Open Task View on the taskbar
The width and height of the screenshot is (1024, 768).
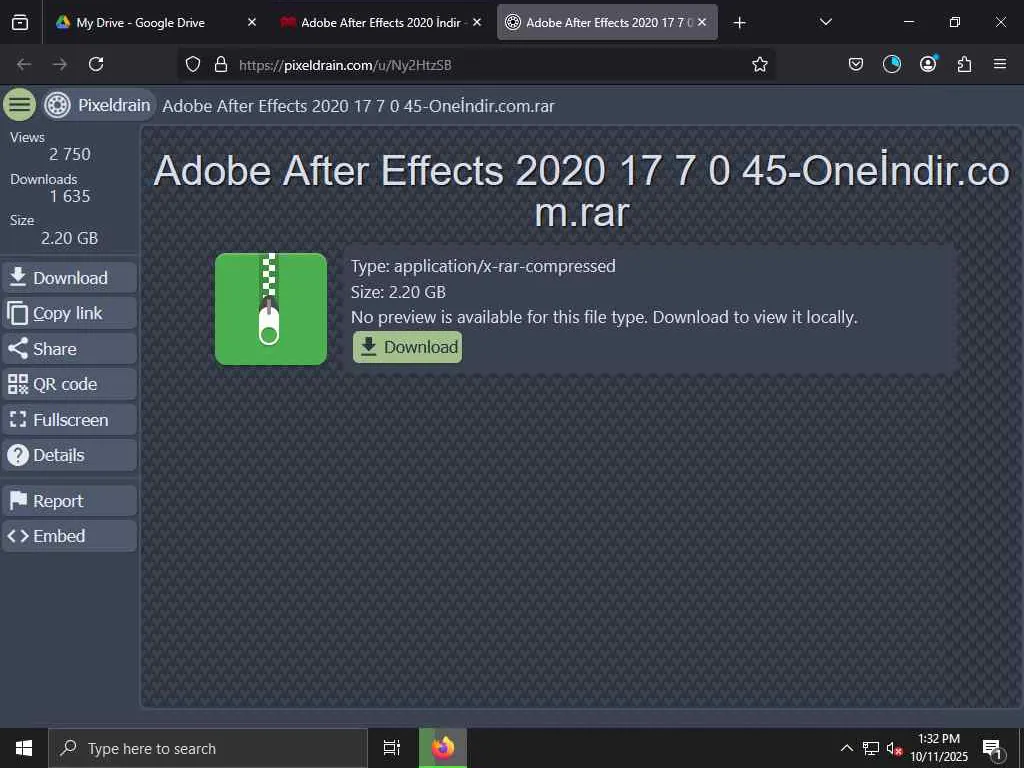coord(392,748)
